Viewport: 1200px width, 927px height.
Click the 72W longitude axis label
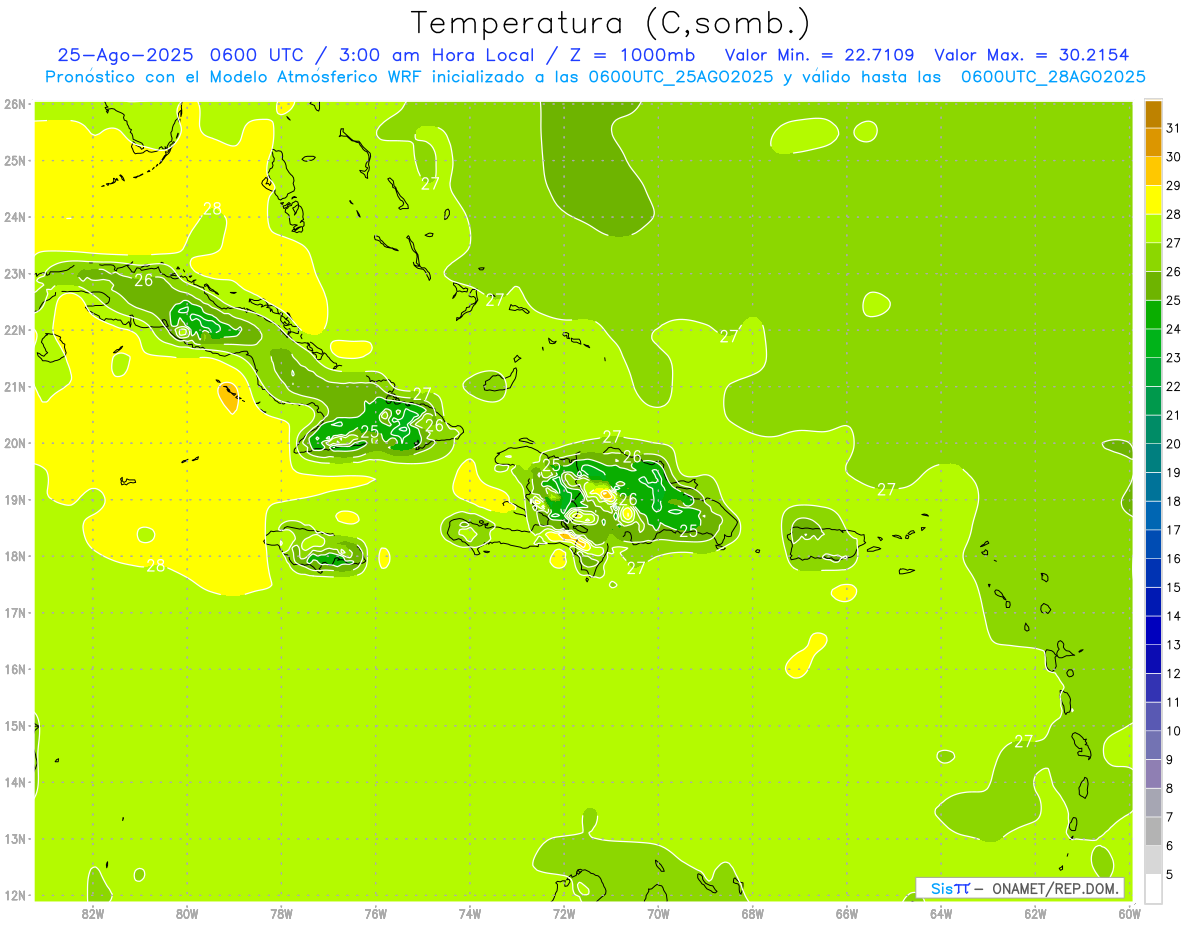[x=564, y=913]
